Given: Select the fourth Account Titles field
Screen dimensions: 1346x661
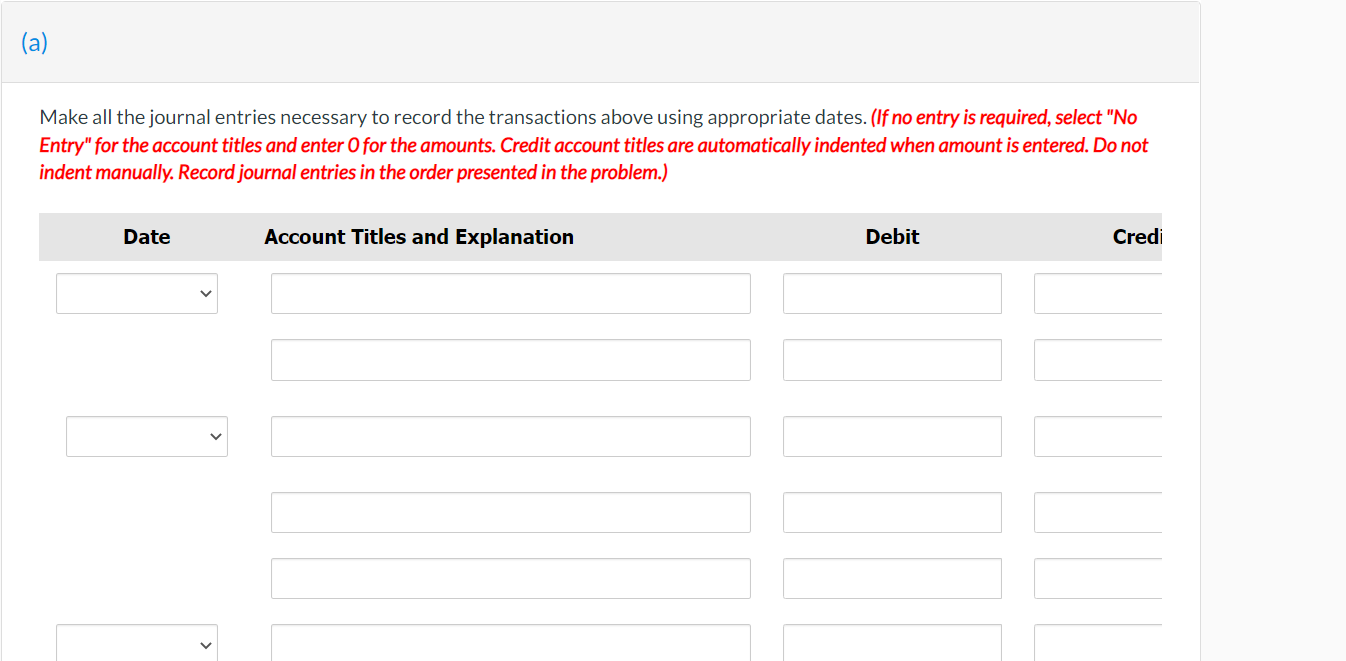Looking at the screenshot, I should click(x=510, y=512).
